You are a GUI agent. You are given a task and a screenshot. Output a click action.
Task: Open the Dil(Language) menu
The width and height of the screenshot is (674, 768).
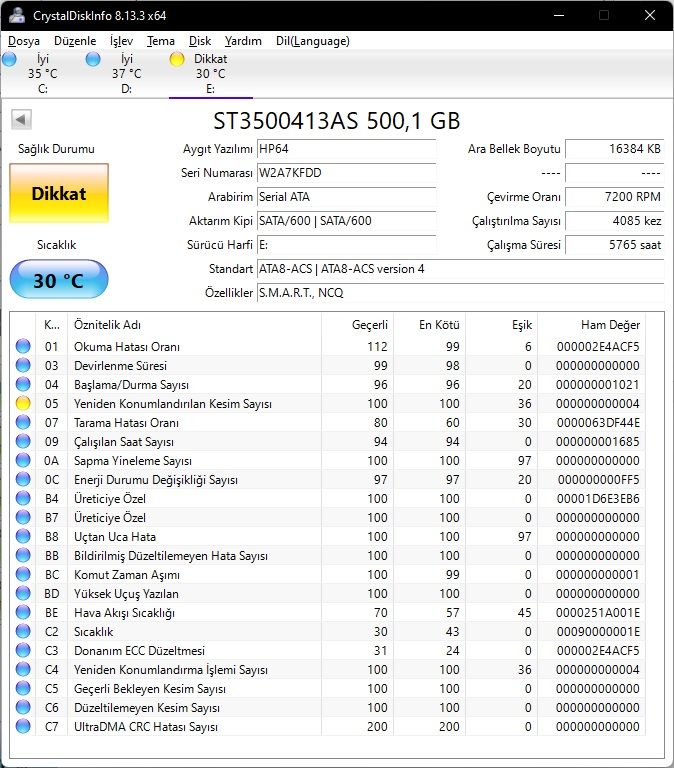coord(313,41)
